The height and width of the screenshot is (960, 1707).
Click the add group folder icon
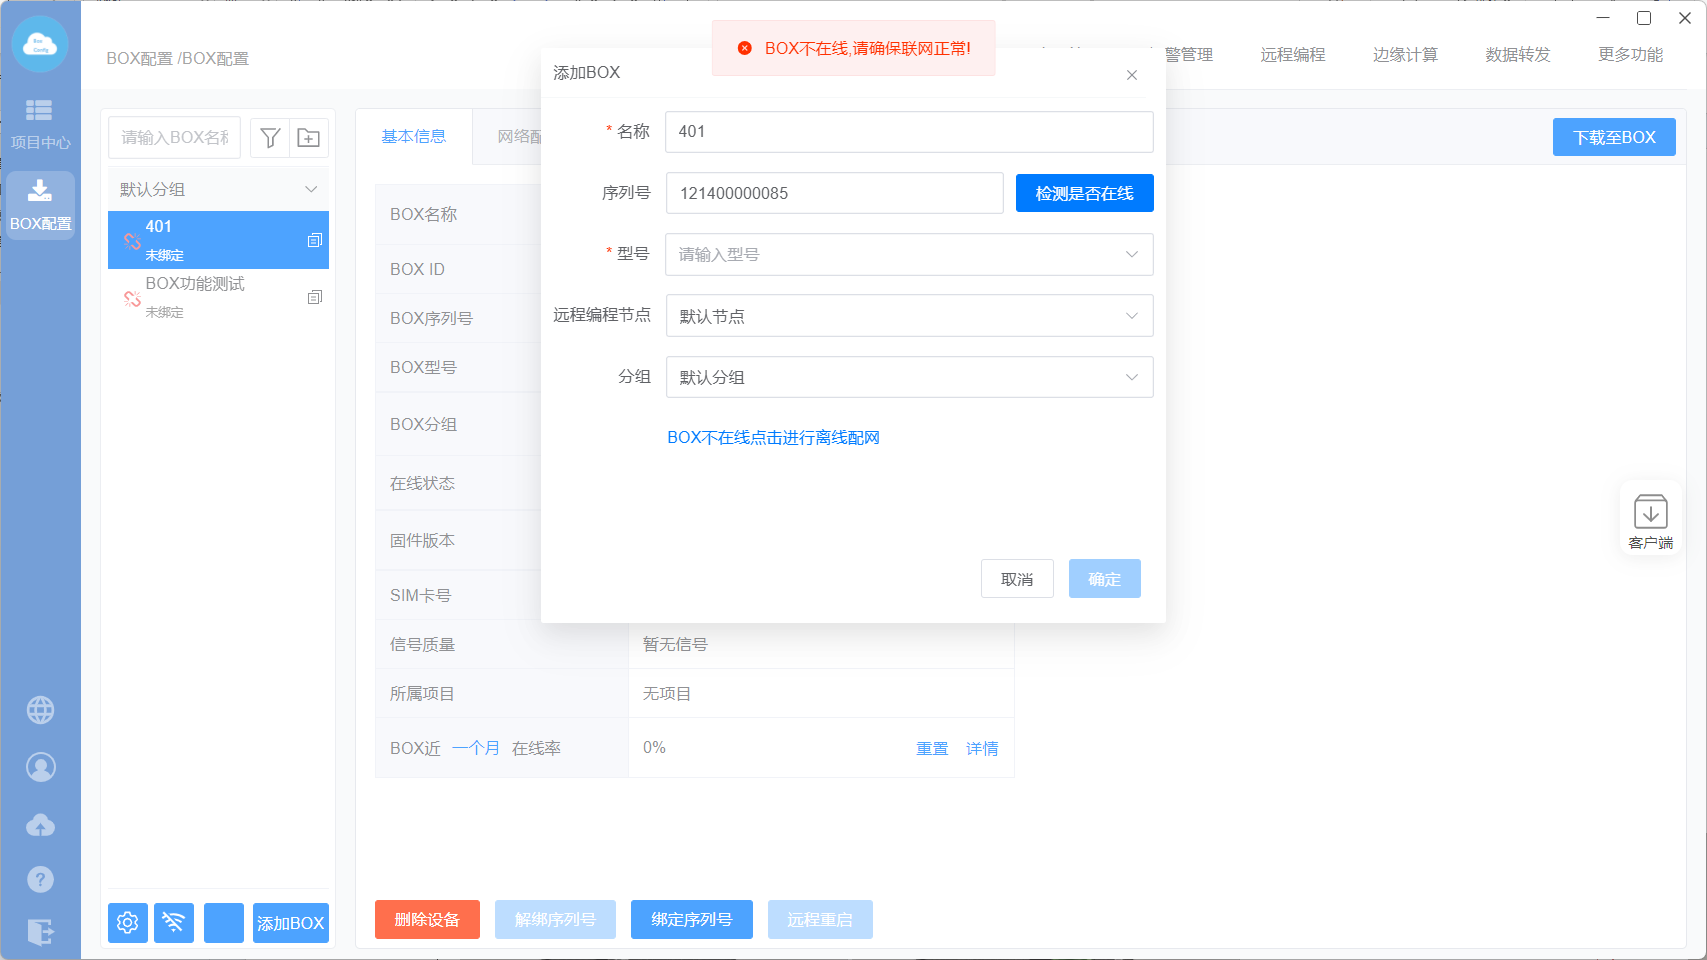[309, 138]
